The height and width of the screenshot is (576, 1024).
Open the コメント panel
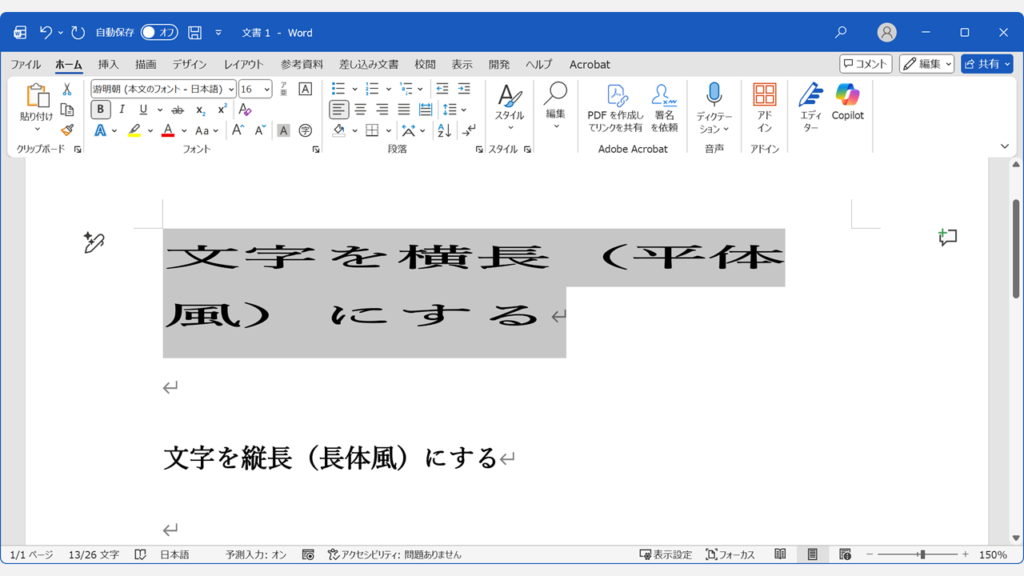click(x=865, y=63)
